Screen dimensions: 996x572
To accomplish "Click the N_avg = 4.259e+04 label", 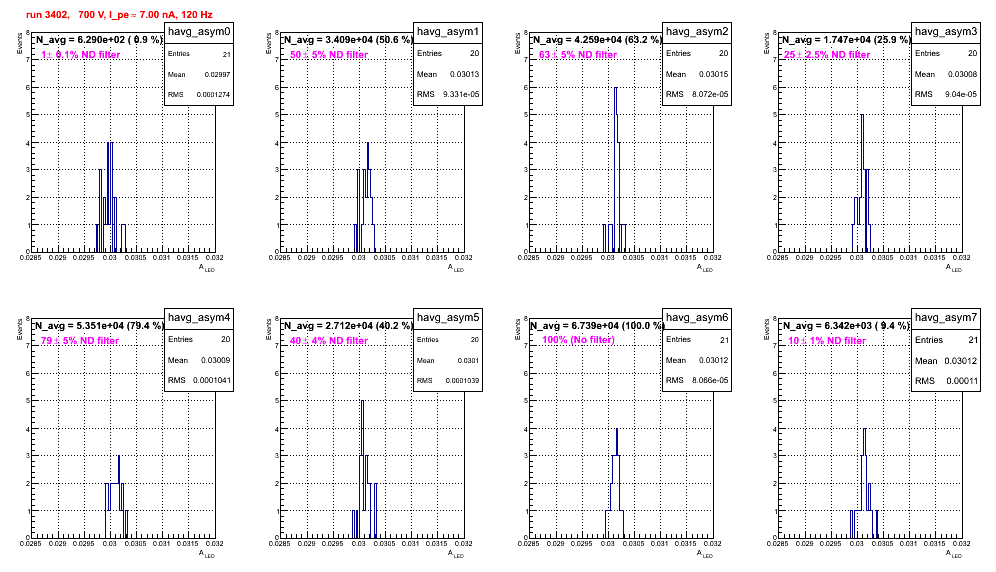I will tap(597, 40).
